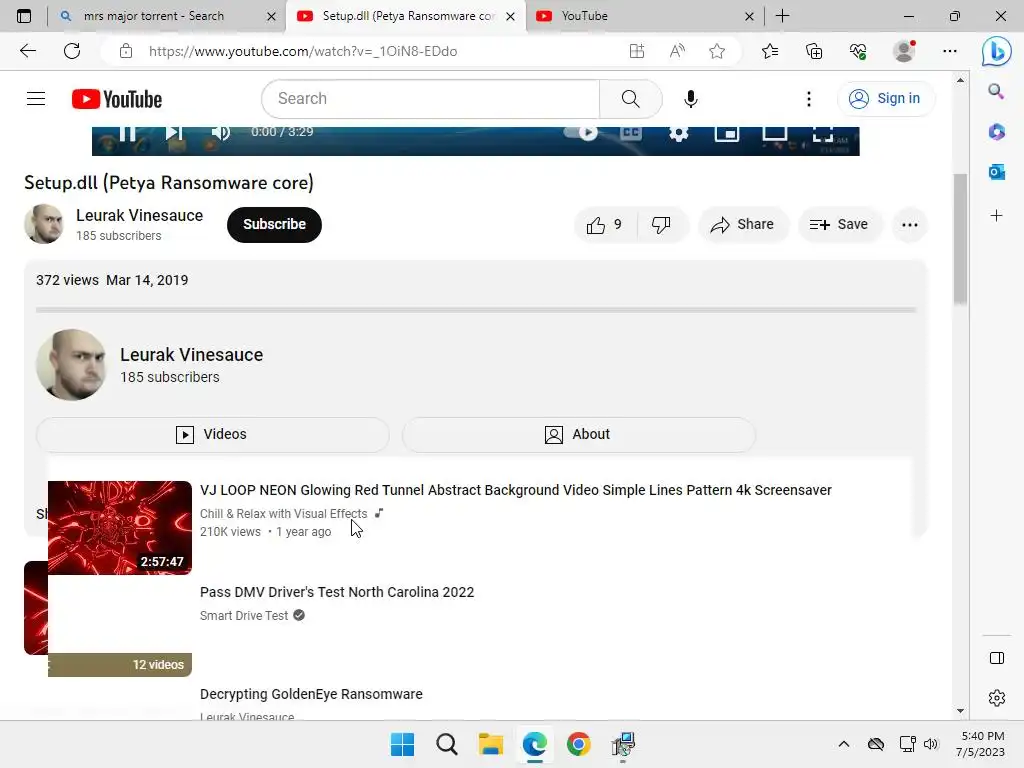Open browser Collections
1024x768 pixels.
point(814,51)
